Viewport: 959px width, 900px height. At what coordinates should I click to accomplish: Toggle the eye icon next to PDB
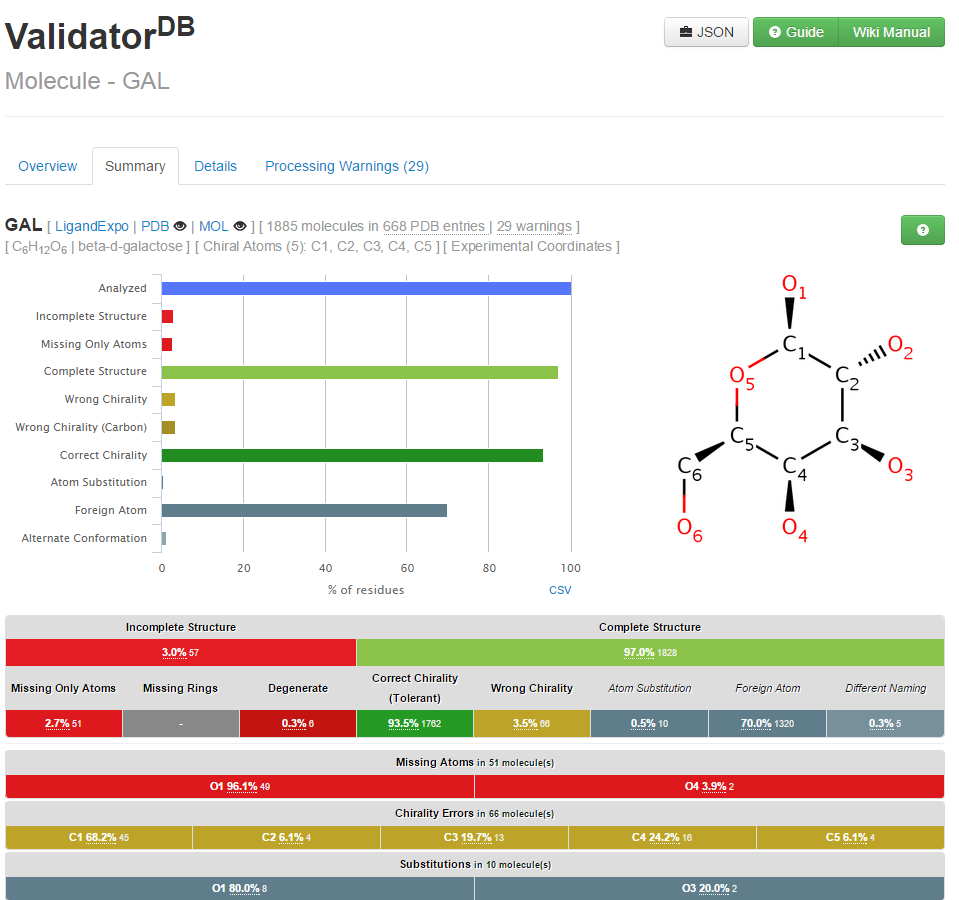[180, 226]
